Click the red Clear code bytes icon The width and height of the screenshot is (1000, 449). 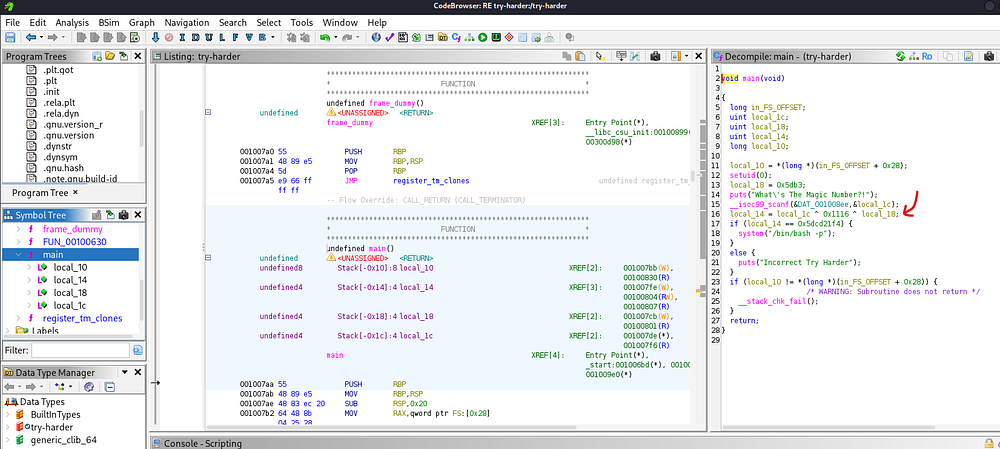(169, 38)
